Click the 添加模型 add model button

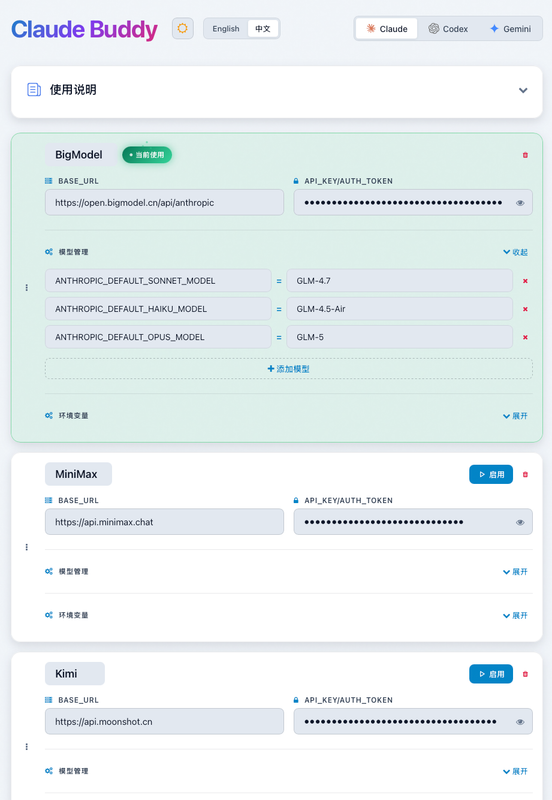click(289, 368)
